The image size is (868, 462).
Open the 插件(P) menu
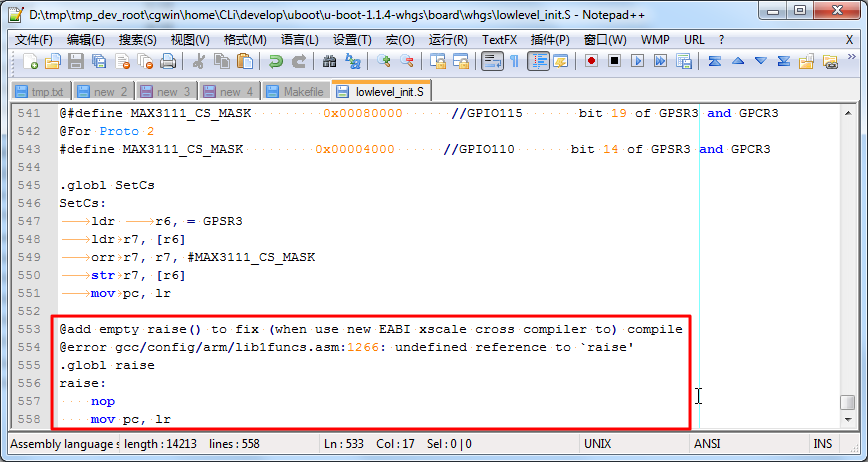550,40
